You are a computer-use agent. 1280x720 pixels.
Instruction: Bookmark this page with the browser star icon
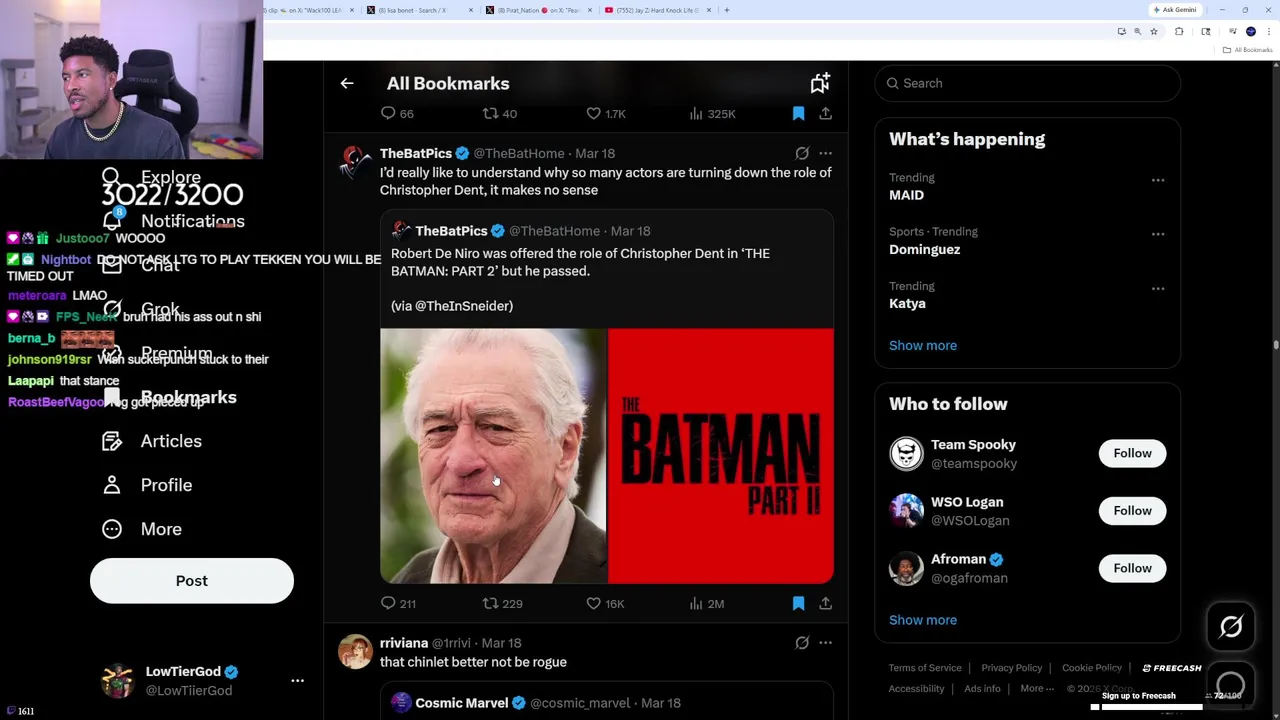(1153, 32)
